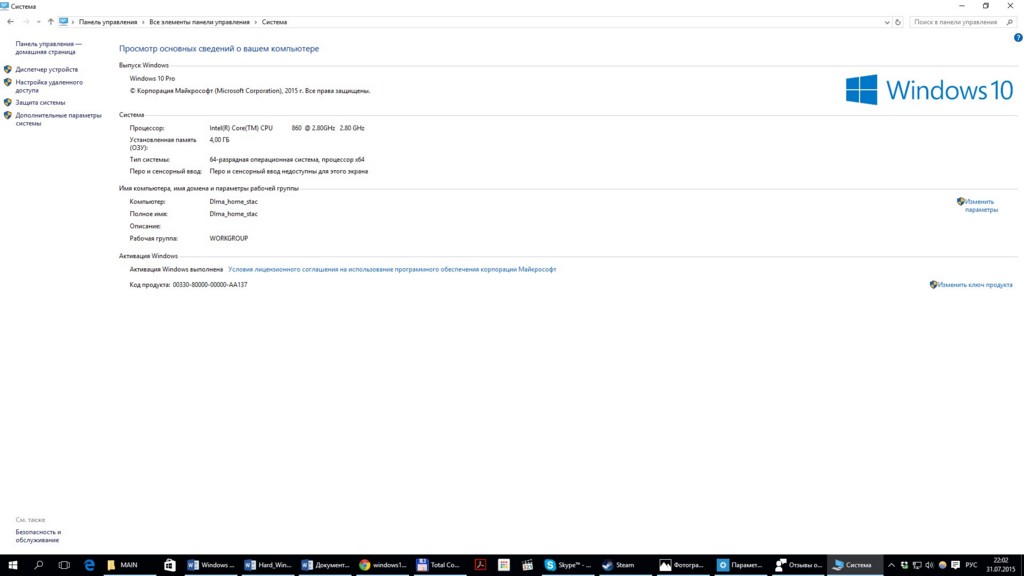Viewport: 1024px width, 576px height.
Task: Open "Защита системы" in the sidebar
Action: (x=40, y=102)
